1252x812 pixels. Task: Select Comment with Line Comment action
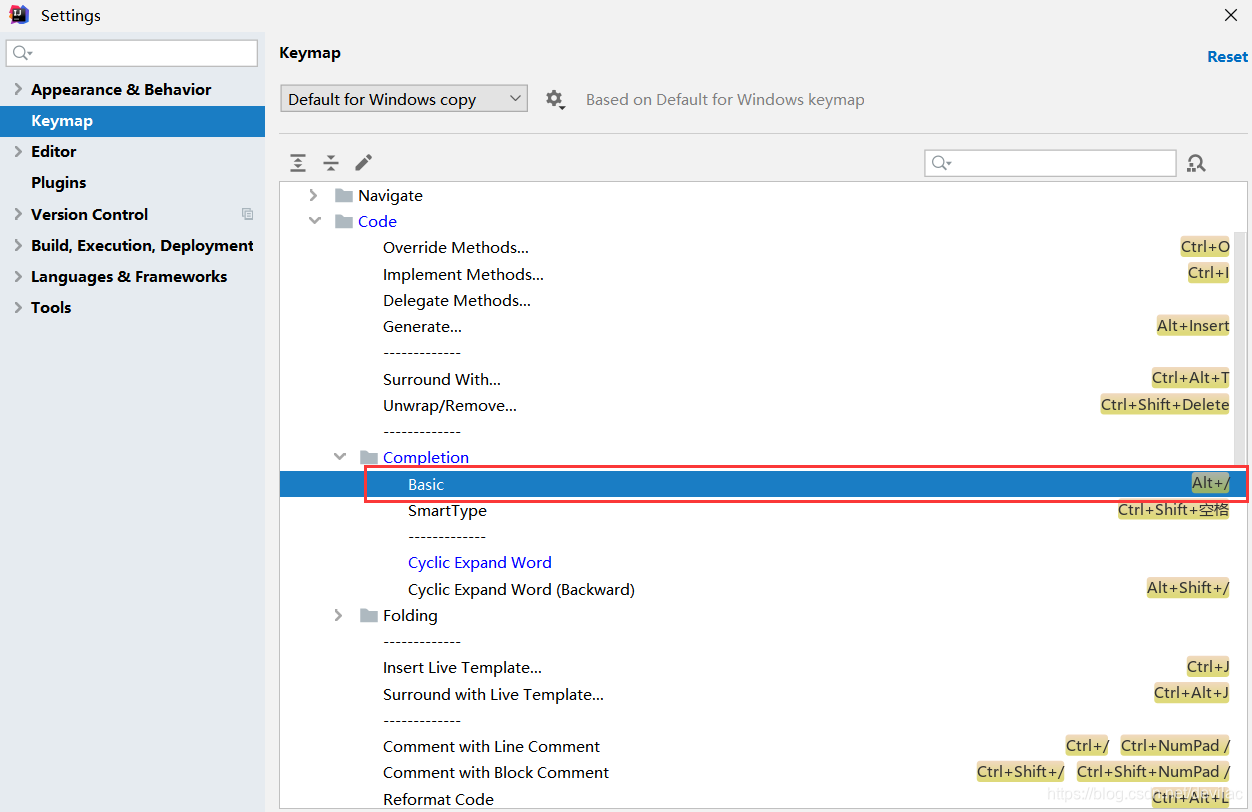(491, 746)
